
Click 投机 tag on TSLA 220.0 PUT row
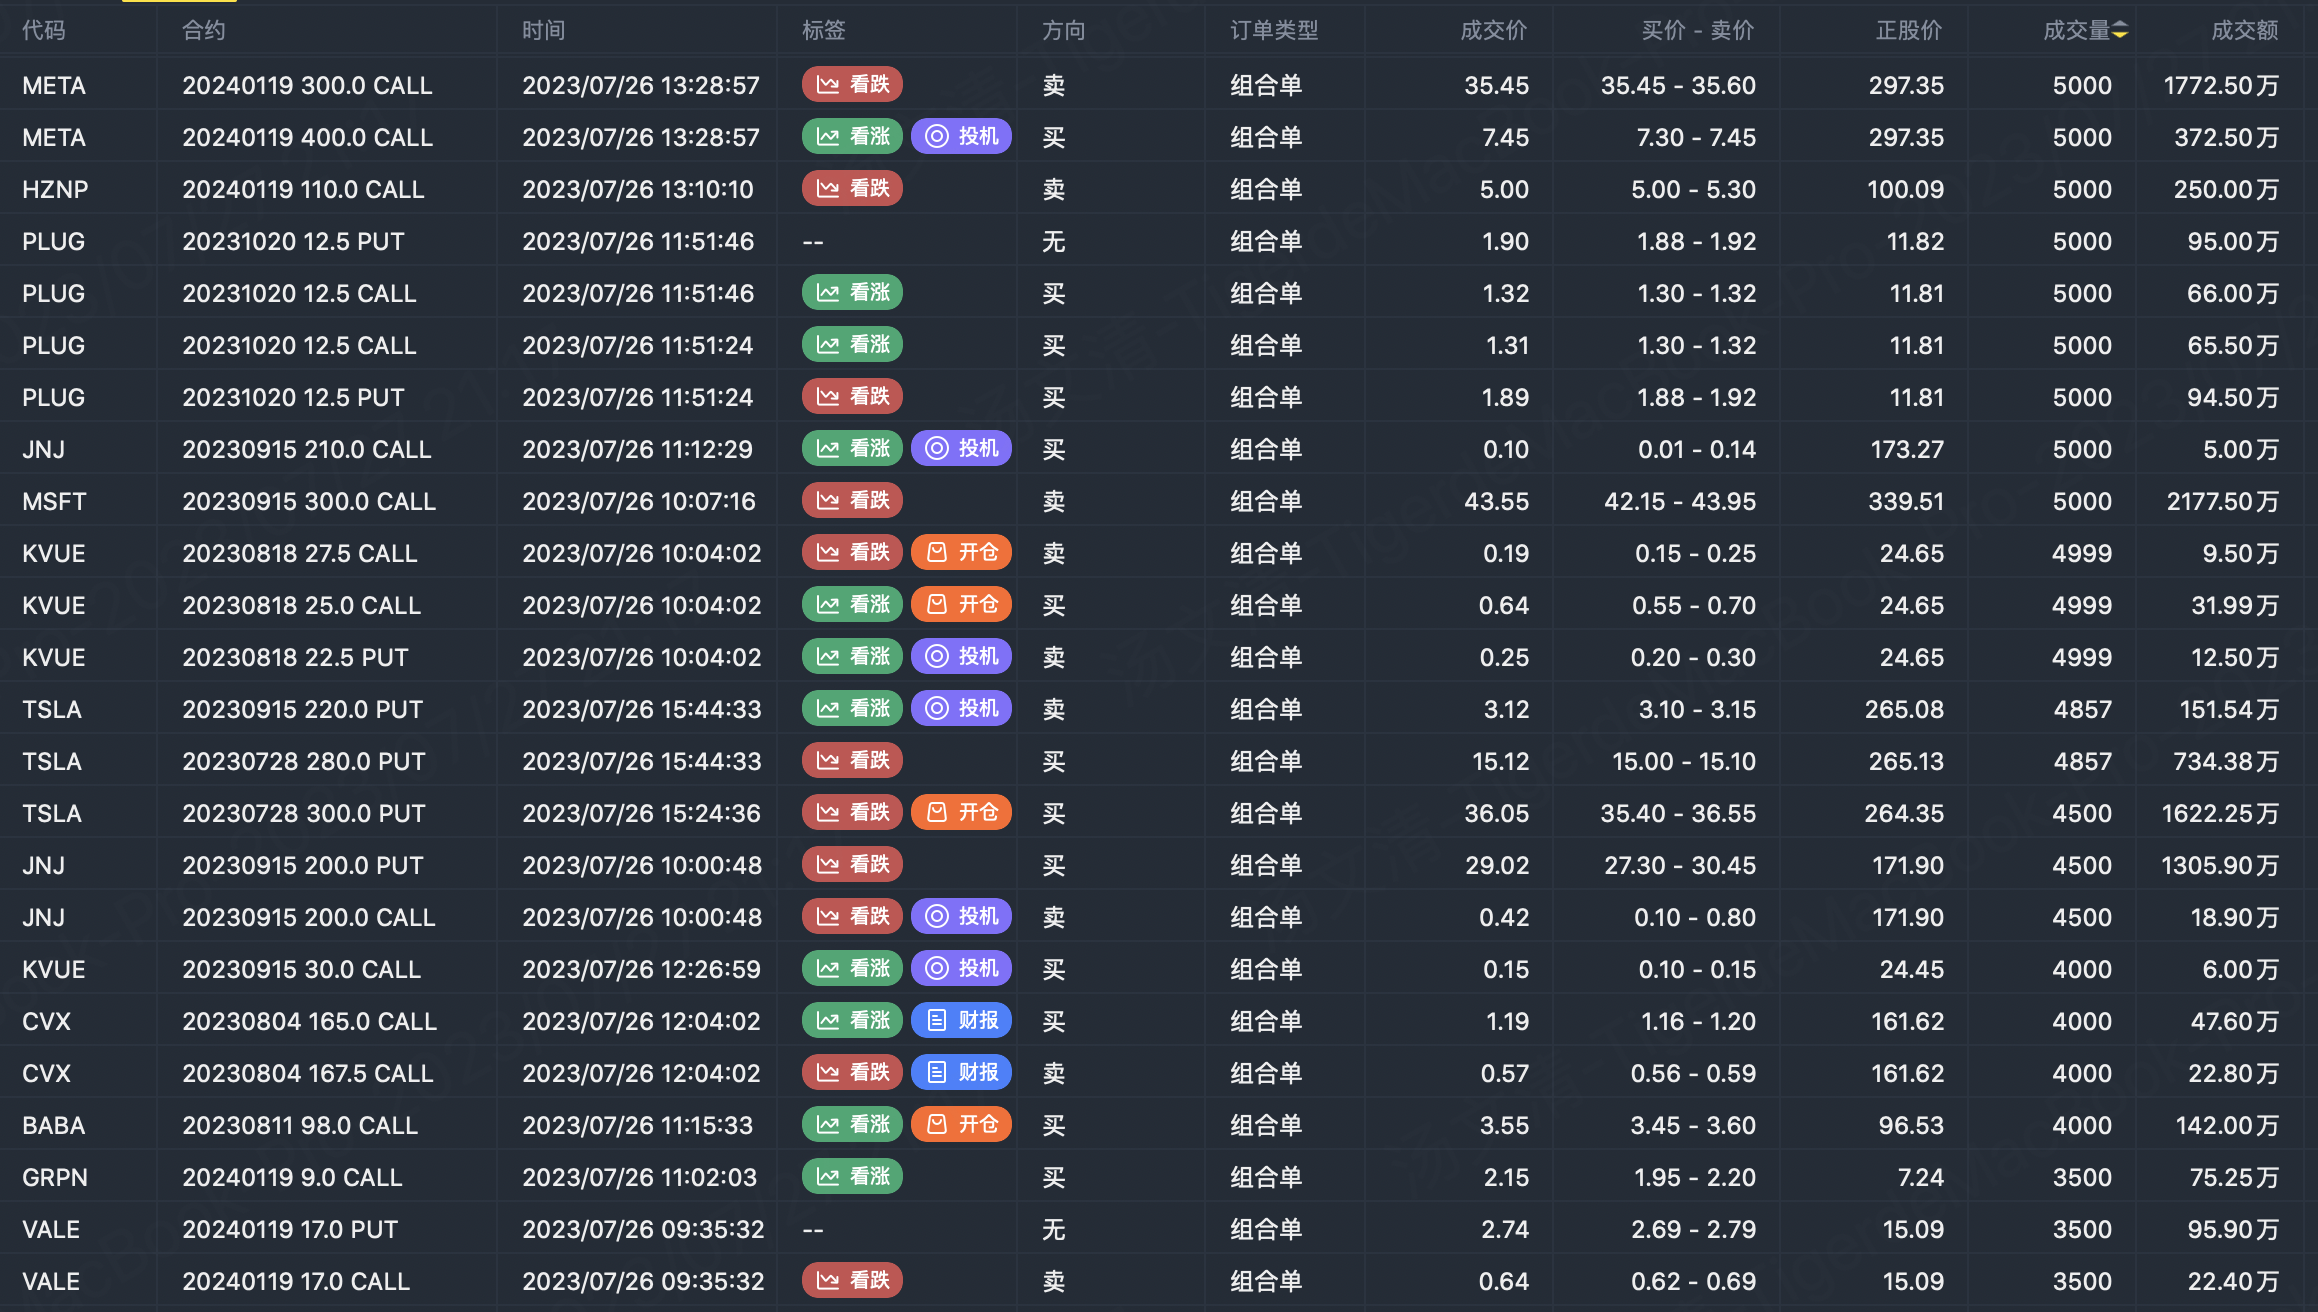click(x=961, y=709)
